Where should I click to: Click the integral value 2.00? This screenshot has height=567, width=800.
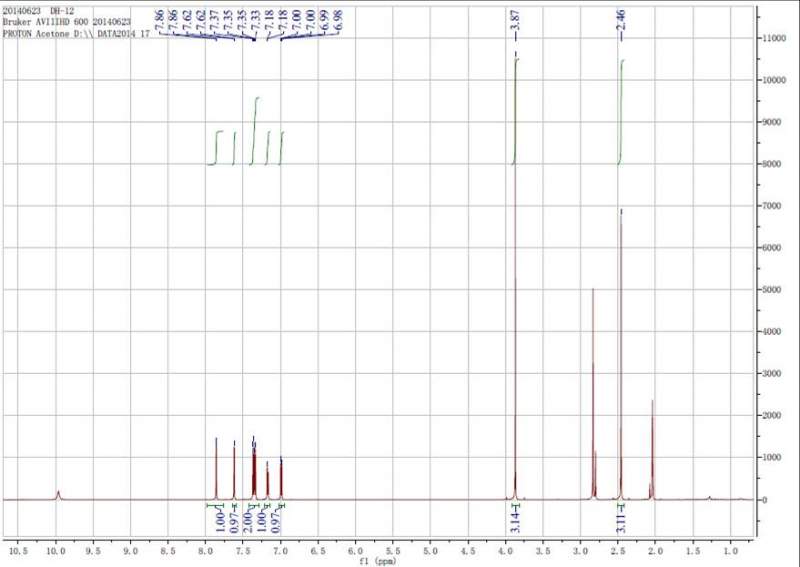(x=247, y=522)
